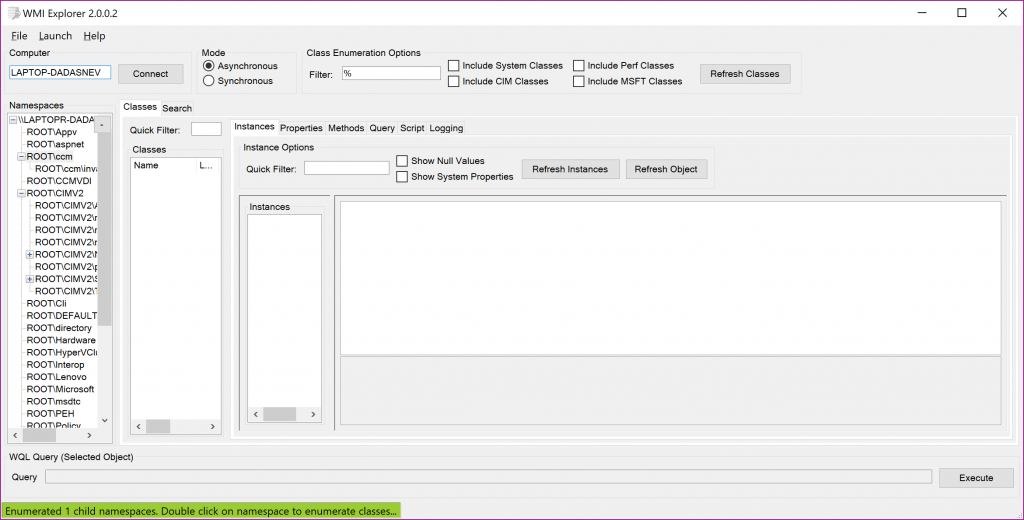The height and width of the screenshot is (520, 1024).
Task: Click Refresh Instances button
Action: pyautogui.click(x=570, y=169)
